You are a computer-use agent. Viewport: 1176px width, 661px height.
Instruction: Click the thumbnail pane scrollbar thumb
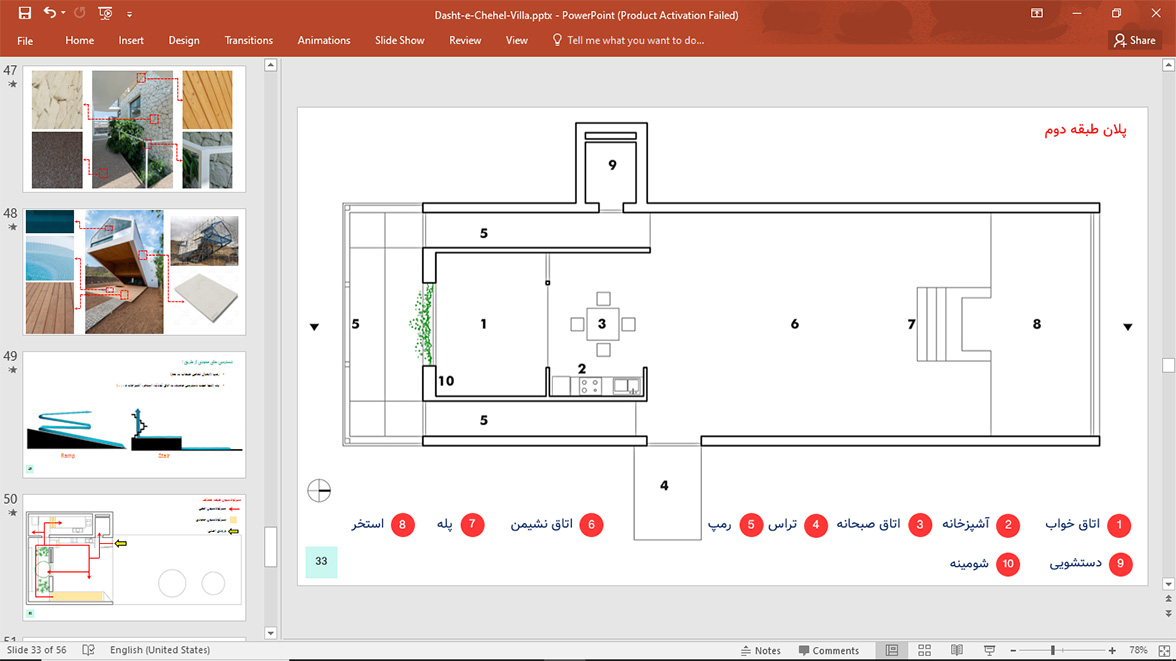click(271, 547)
